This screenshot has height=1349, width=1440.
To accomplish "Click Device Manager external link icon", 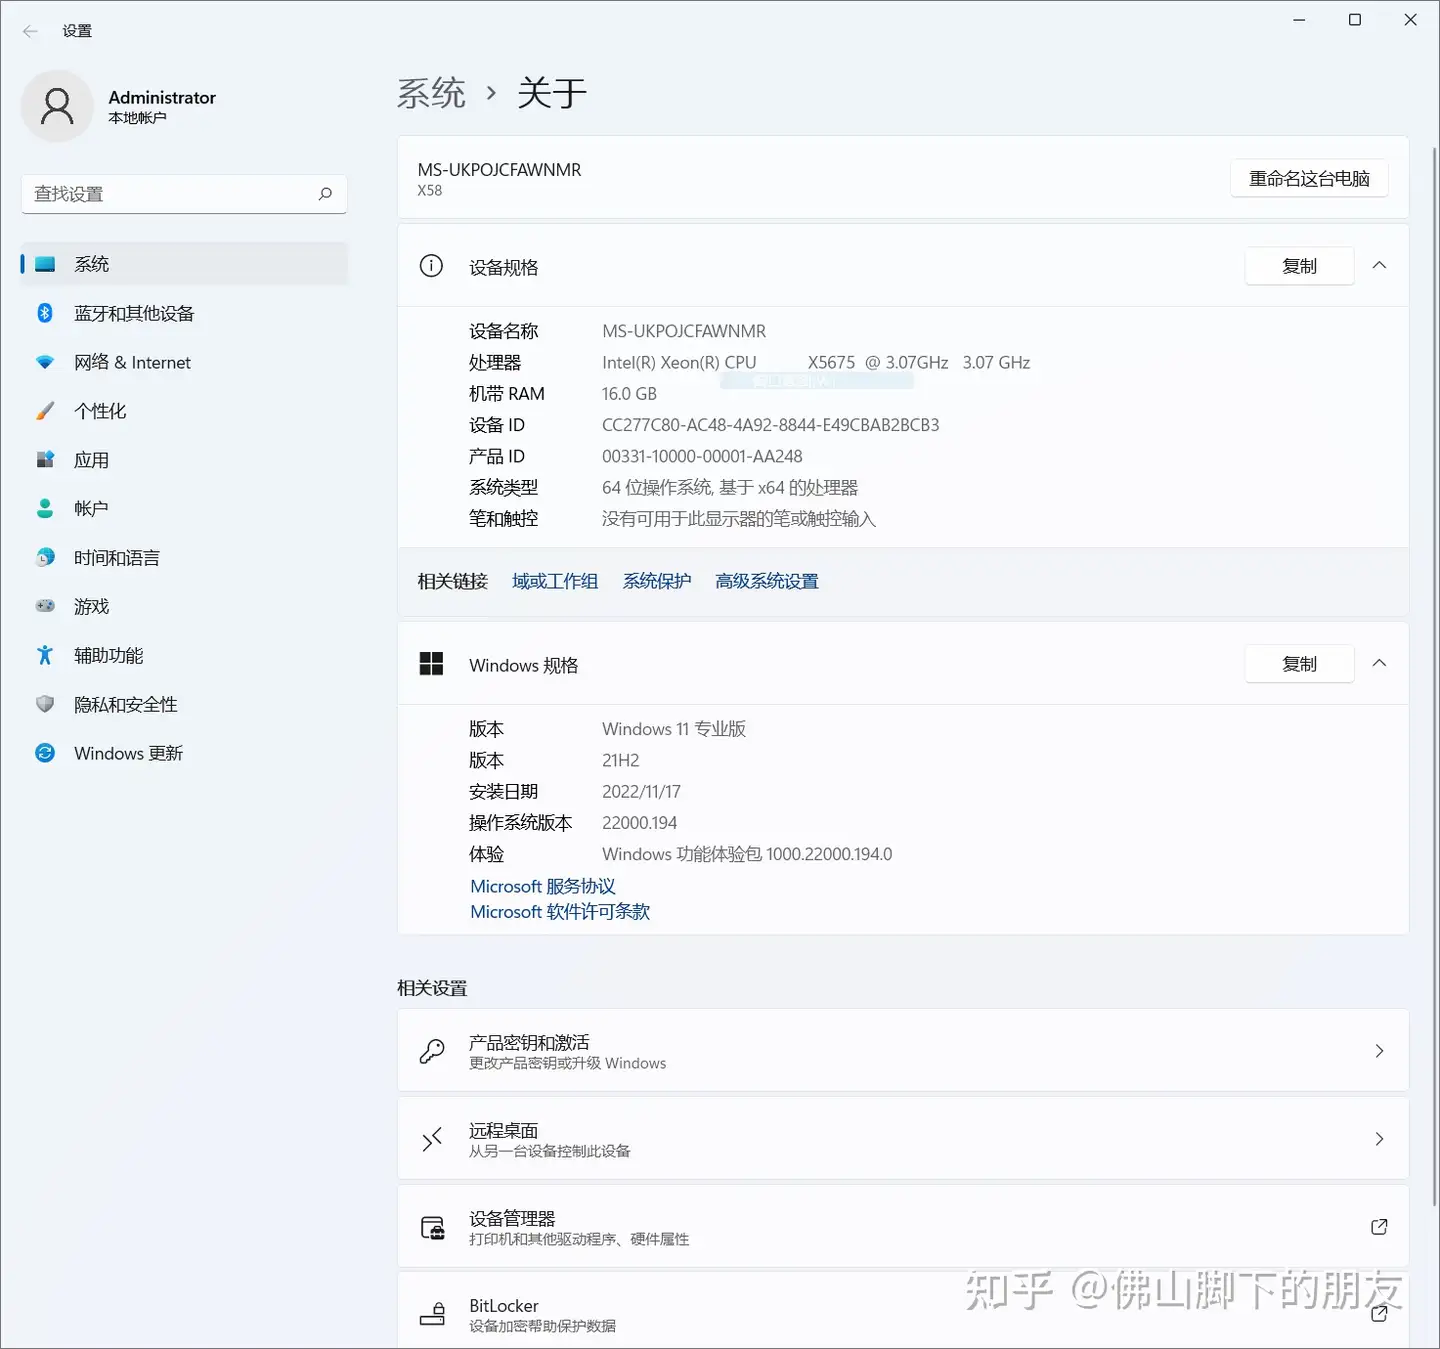I will [1379, 1227].
